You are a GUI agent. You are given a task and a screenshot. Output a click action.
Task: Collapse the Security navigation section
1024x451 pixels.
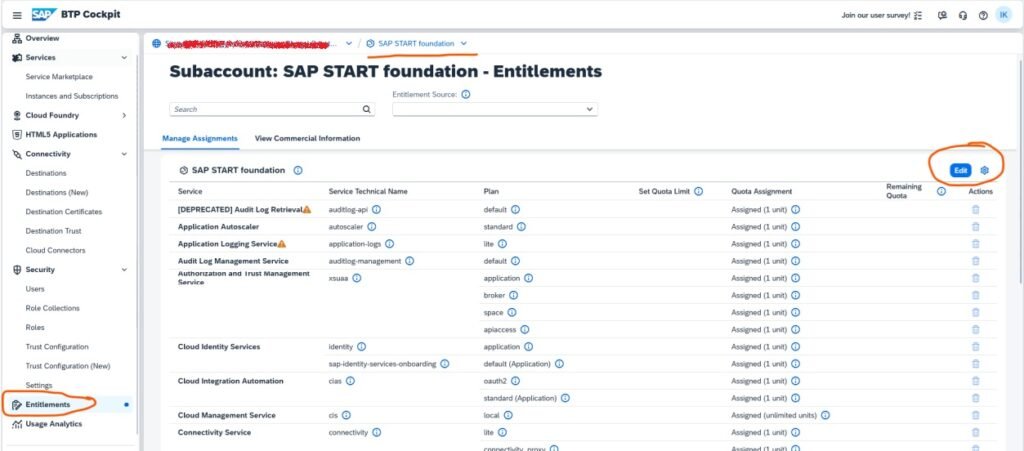(124, 270)
